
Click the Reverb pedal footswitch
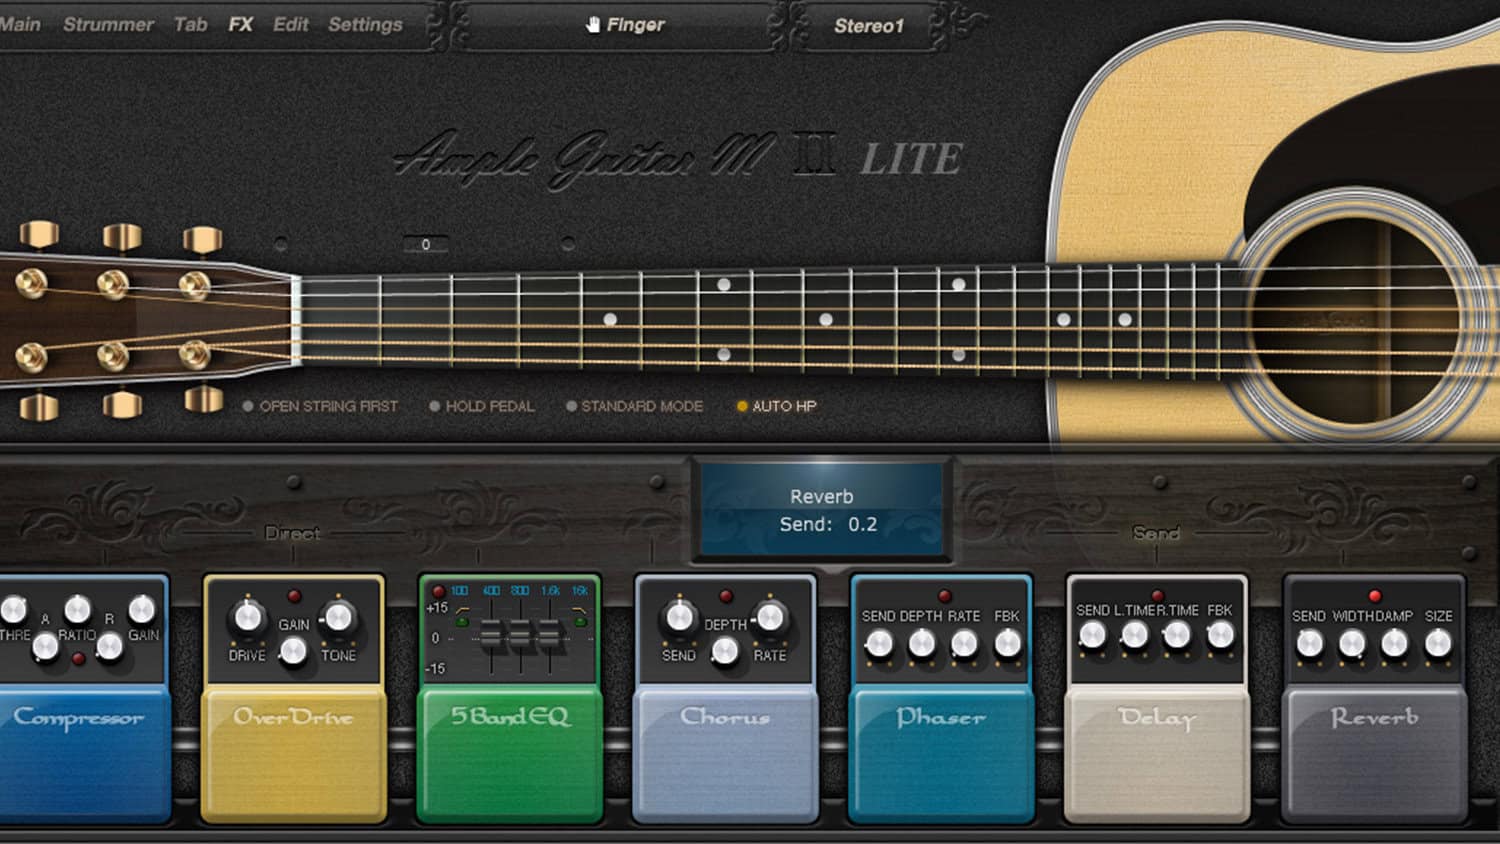click(1374, 755)
